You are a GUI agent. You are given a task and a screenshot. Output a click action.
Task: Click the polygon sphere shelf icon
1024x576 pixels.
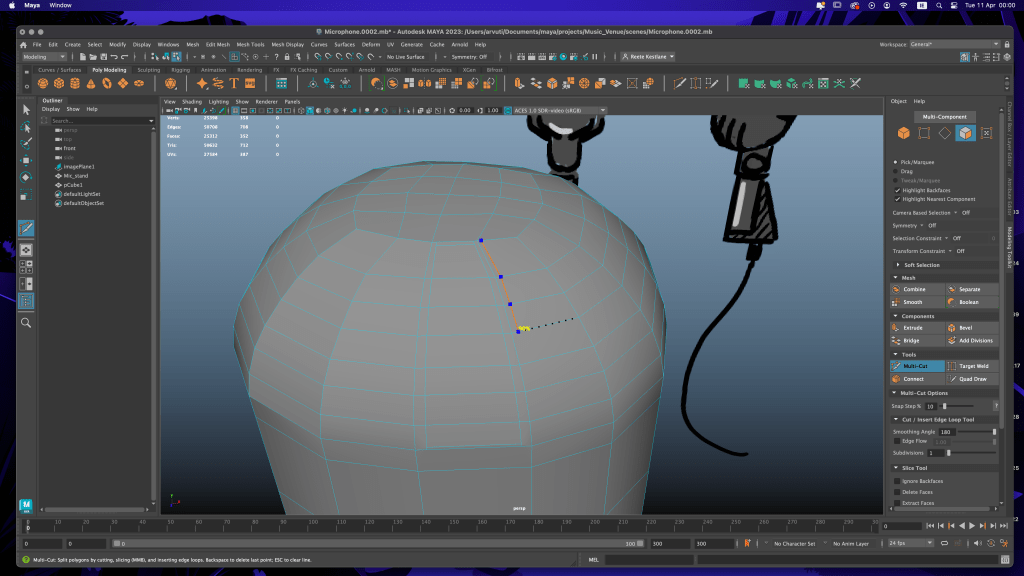click(44, 83)
